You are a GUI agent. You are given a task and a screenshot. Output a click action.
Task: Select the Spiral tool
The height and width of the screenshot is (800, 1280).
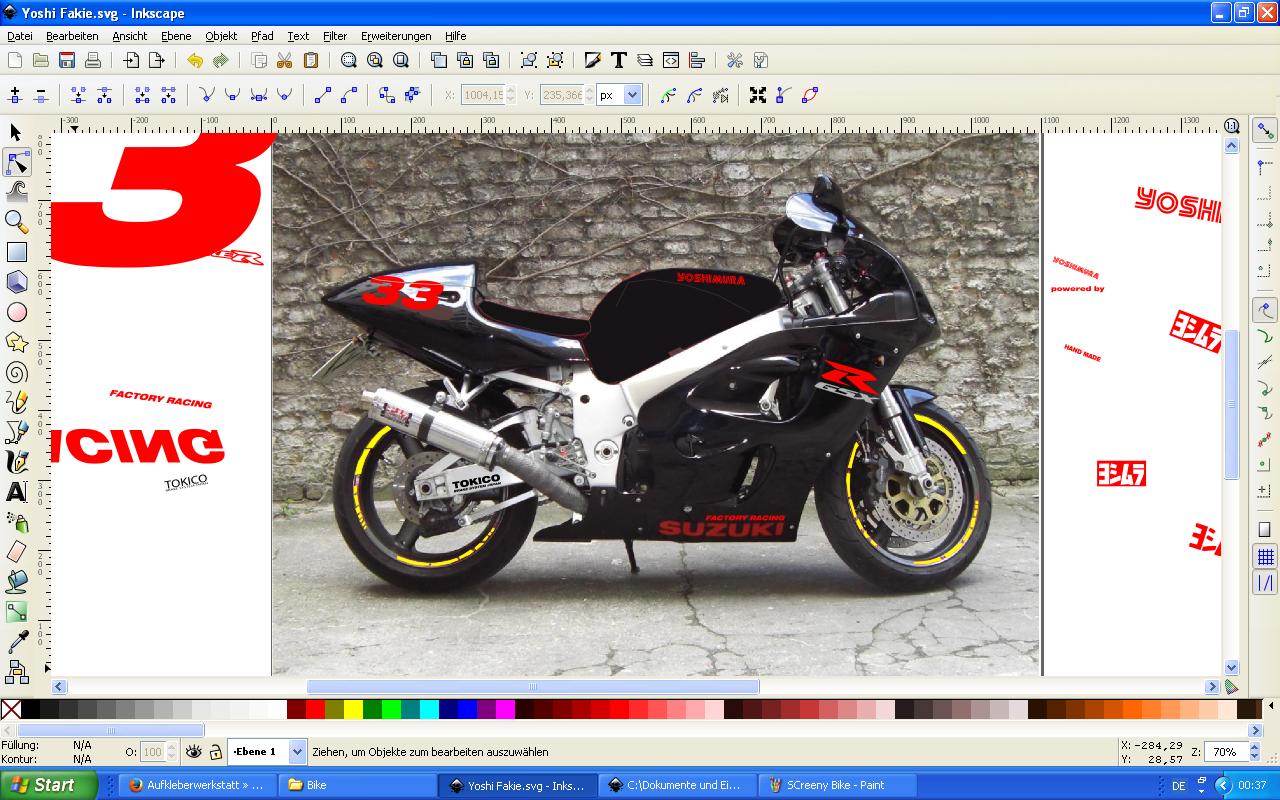[16, 372]
